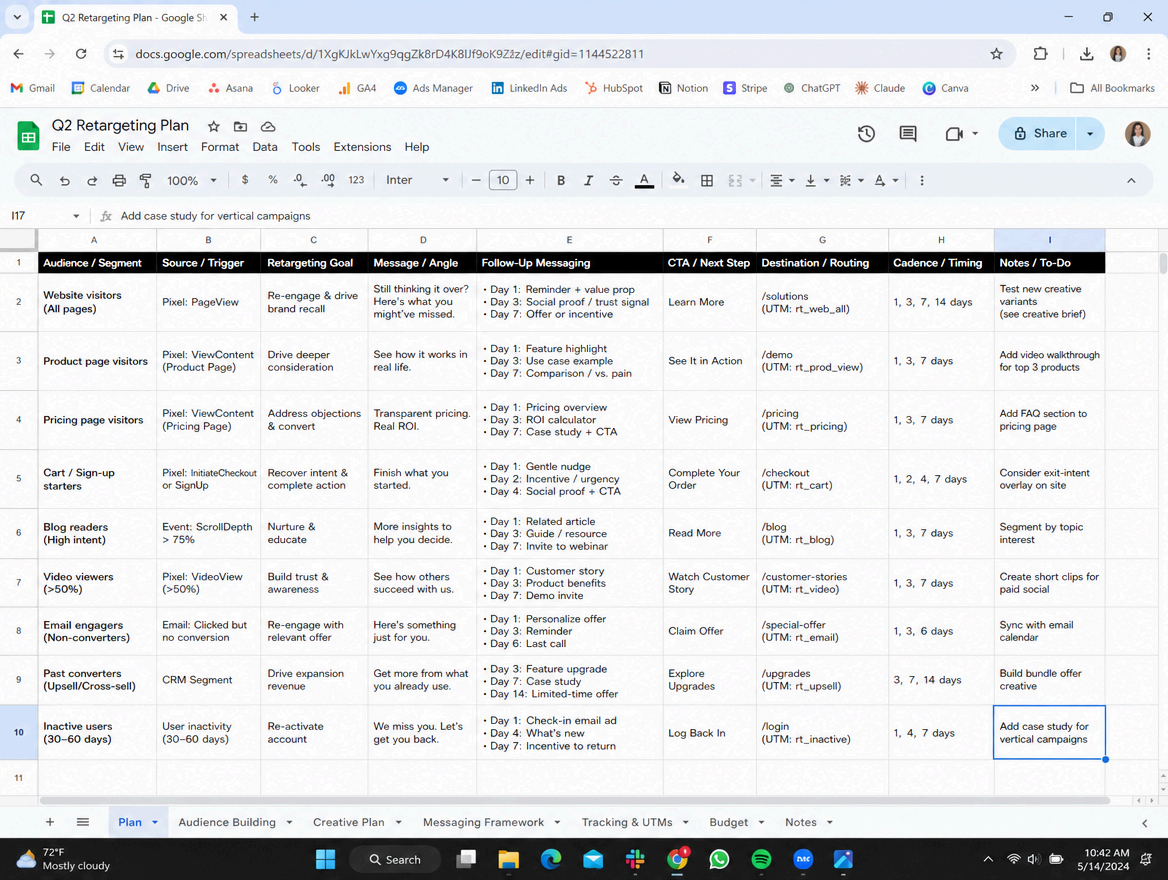Switch to the Tracking & UTMs tab
This screenshot has height=880, width=1168.
626,822
